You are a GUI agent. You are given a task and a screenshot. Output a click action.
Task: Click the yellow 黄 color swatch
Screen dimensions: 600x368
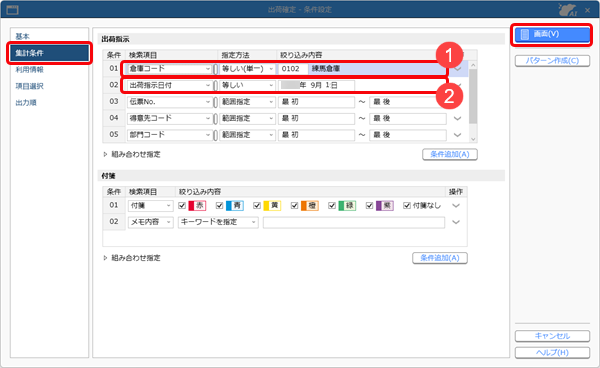272,206
